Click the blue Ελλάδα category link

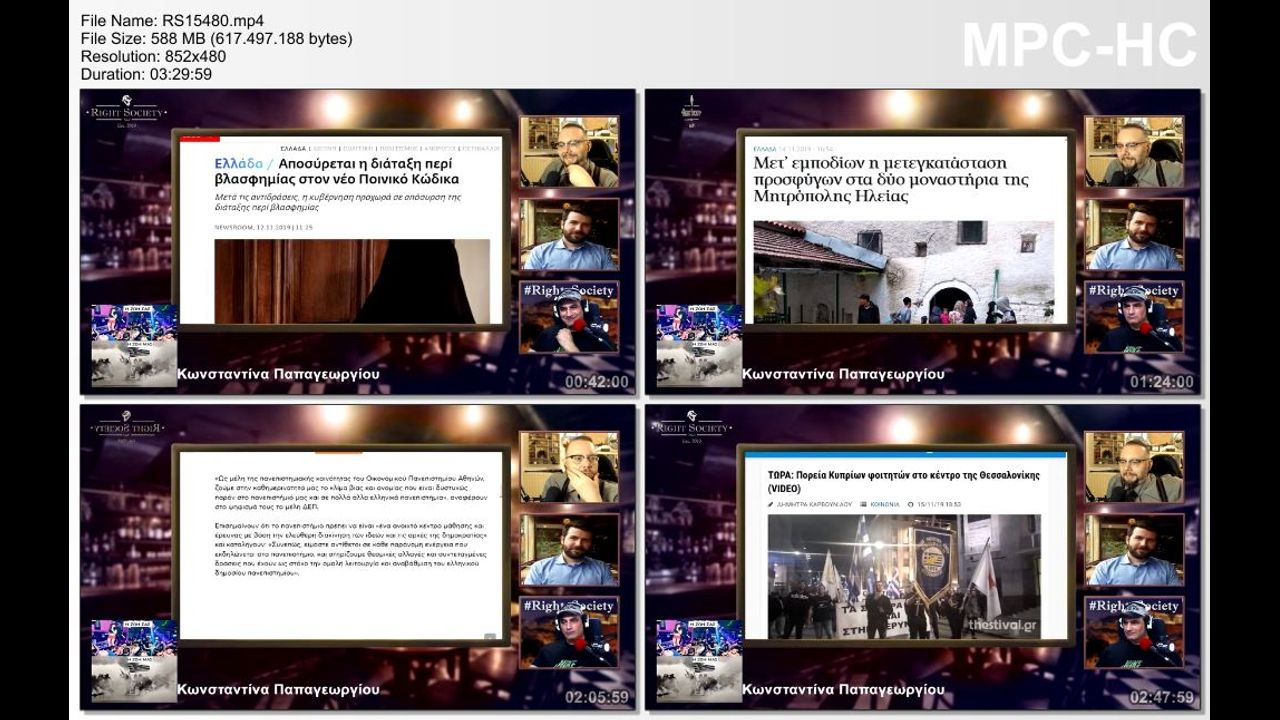click(x=238, y=162)
